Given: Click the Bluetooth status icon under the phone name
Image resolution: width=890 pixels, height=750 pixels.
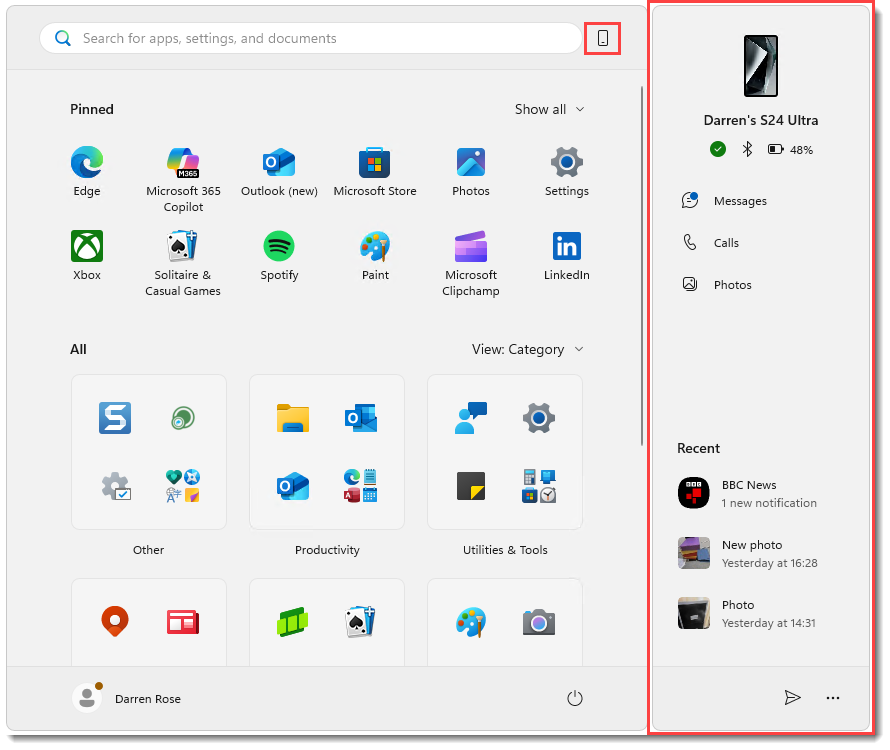Looking at the screenshot, I should click(746, 149).
